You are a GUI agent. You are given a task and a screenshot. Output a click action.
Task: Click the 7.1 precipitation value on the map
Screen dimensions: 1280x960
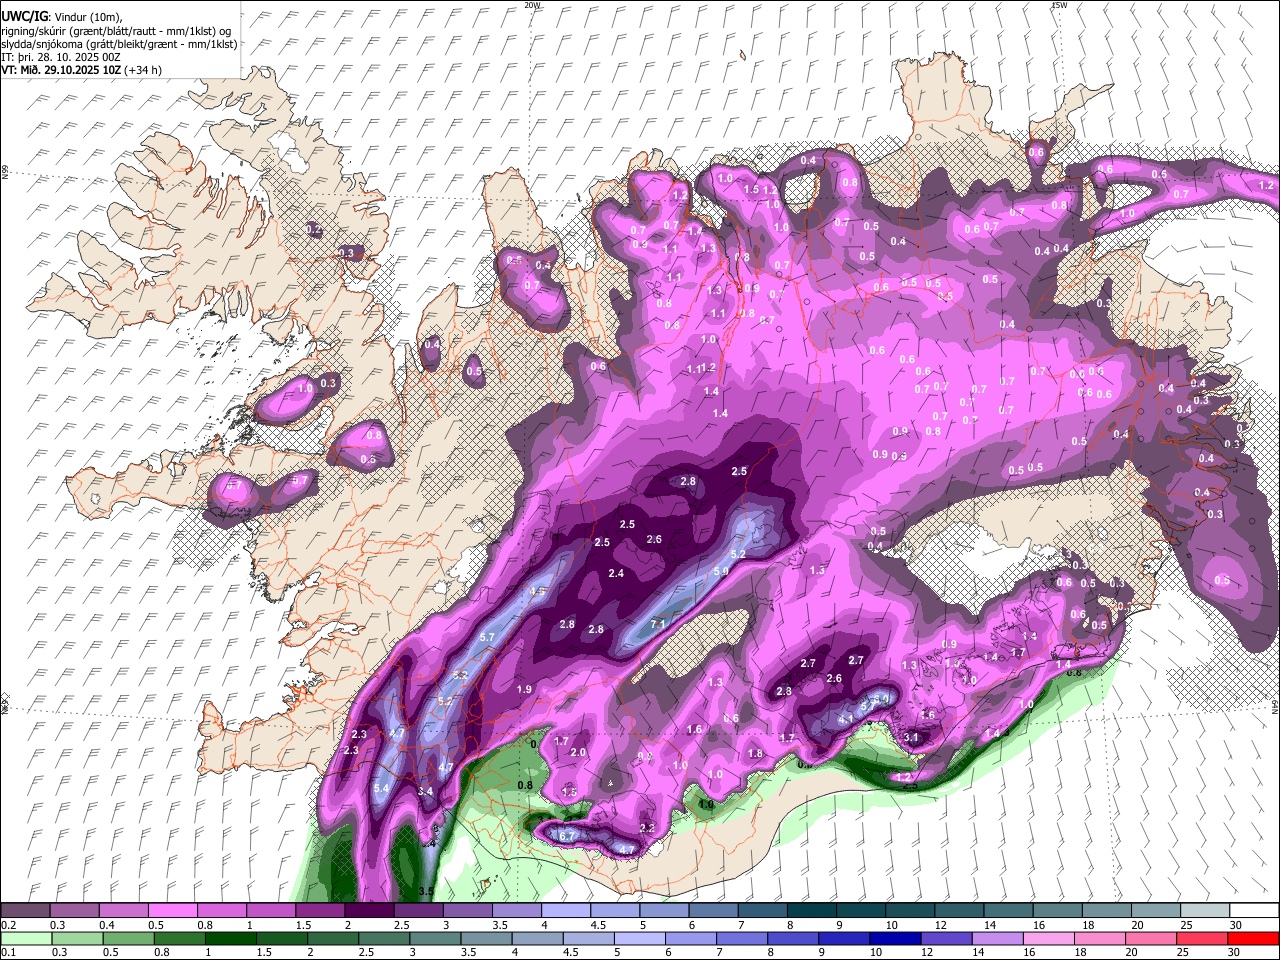(x=658, y=624)
